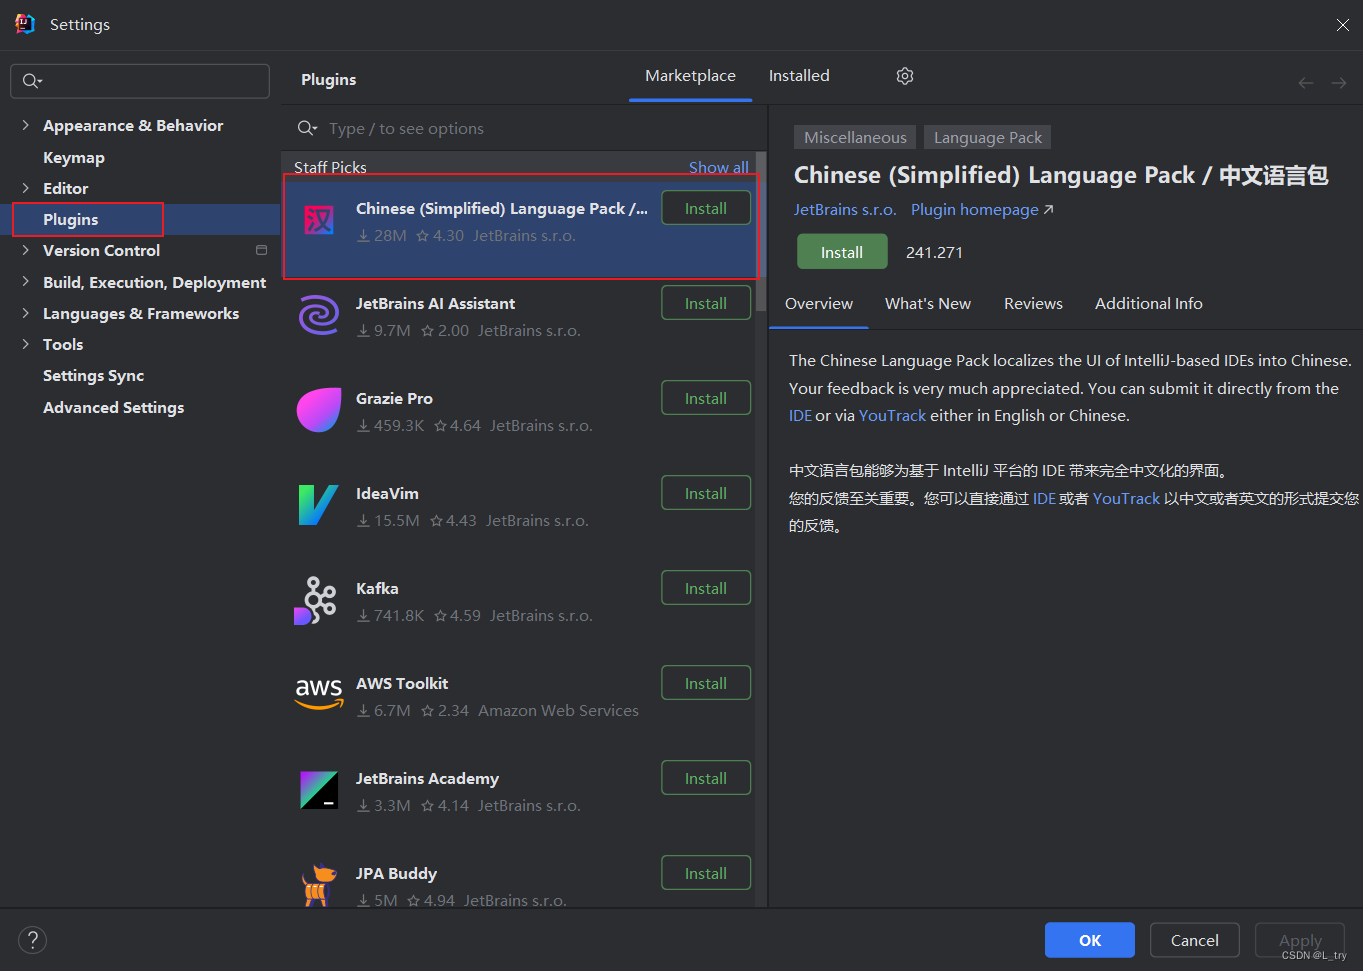Install Chinese Language Pack from list

(x=706, y=208)
